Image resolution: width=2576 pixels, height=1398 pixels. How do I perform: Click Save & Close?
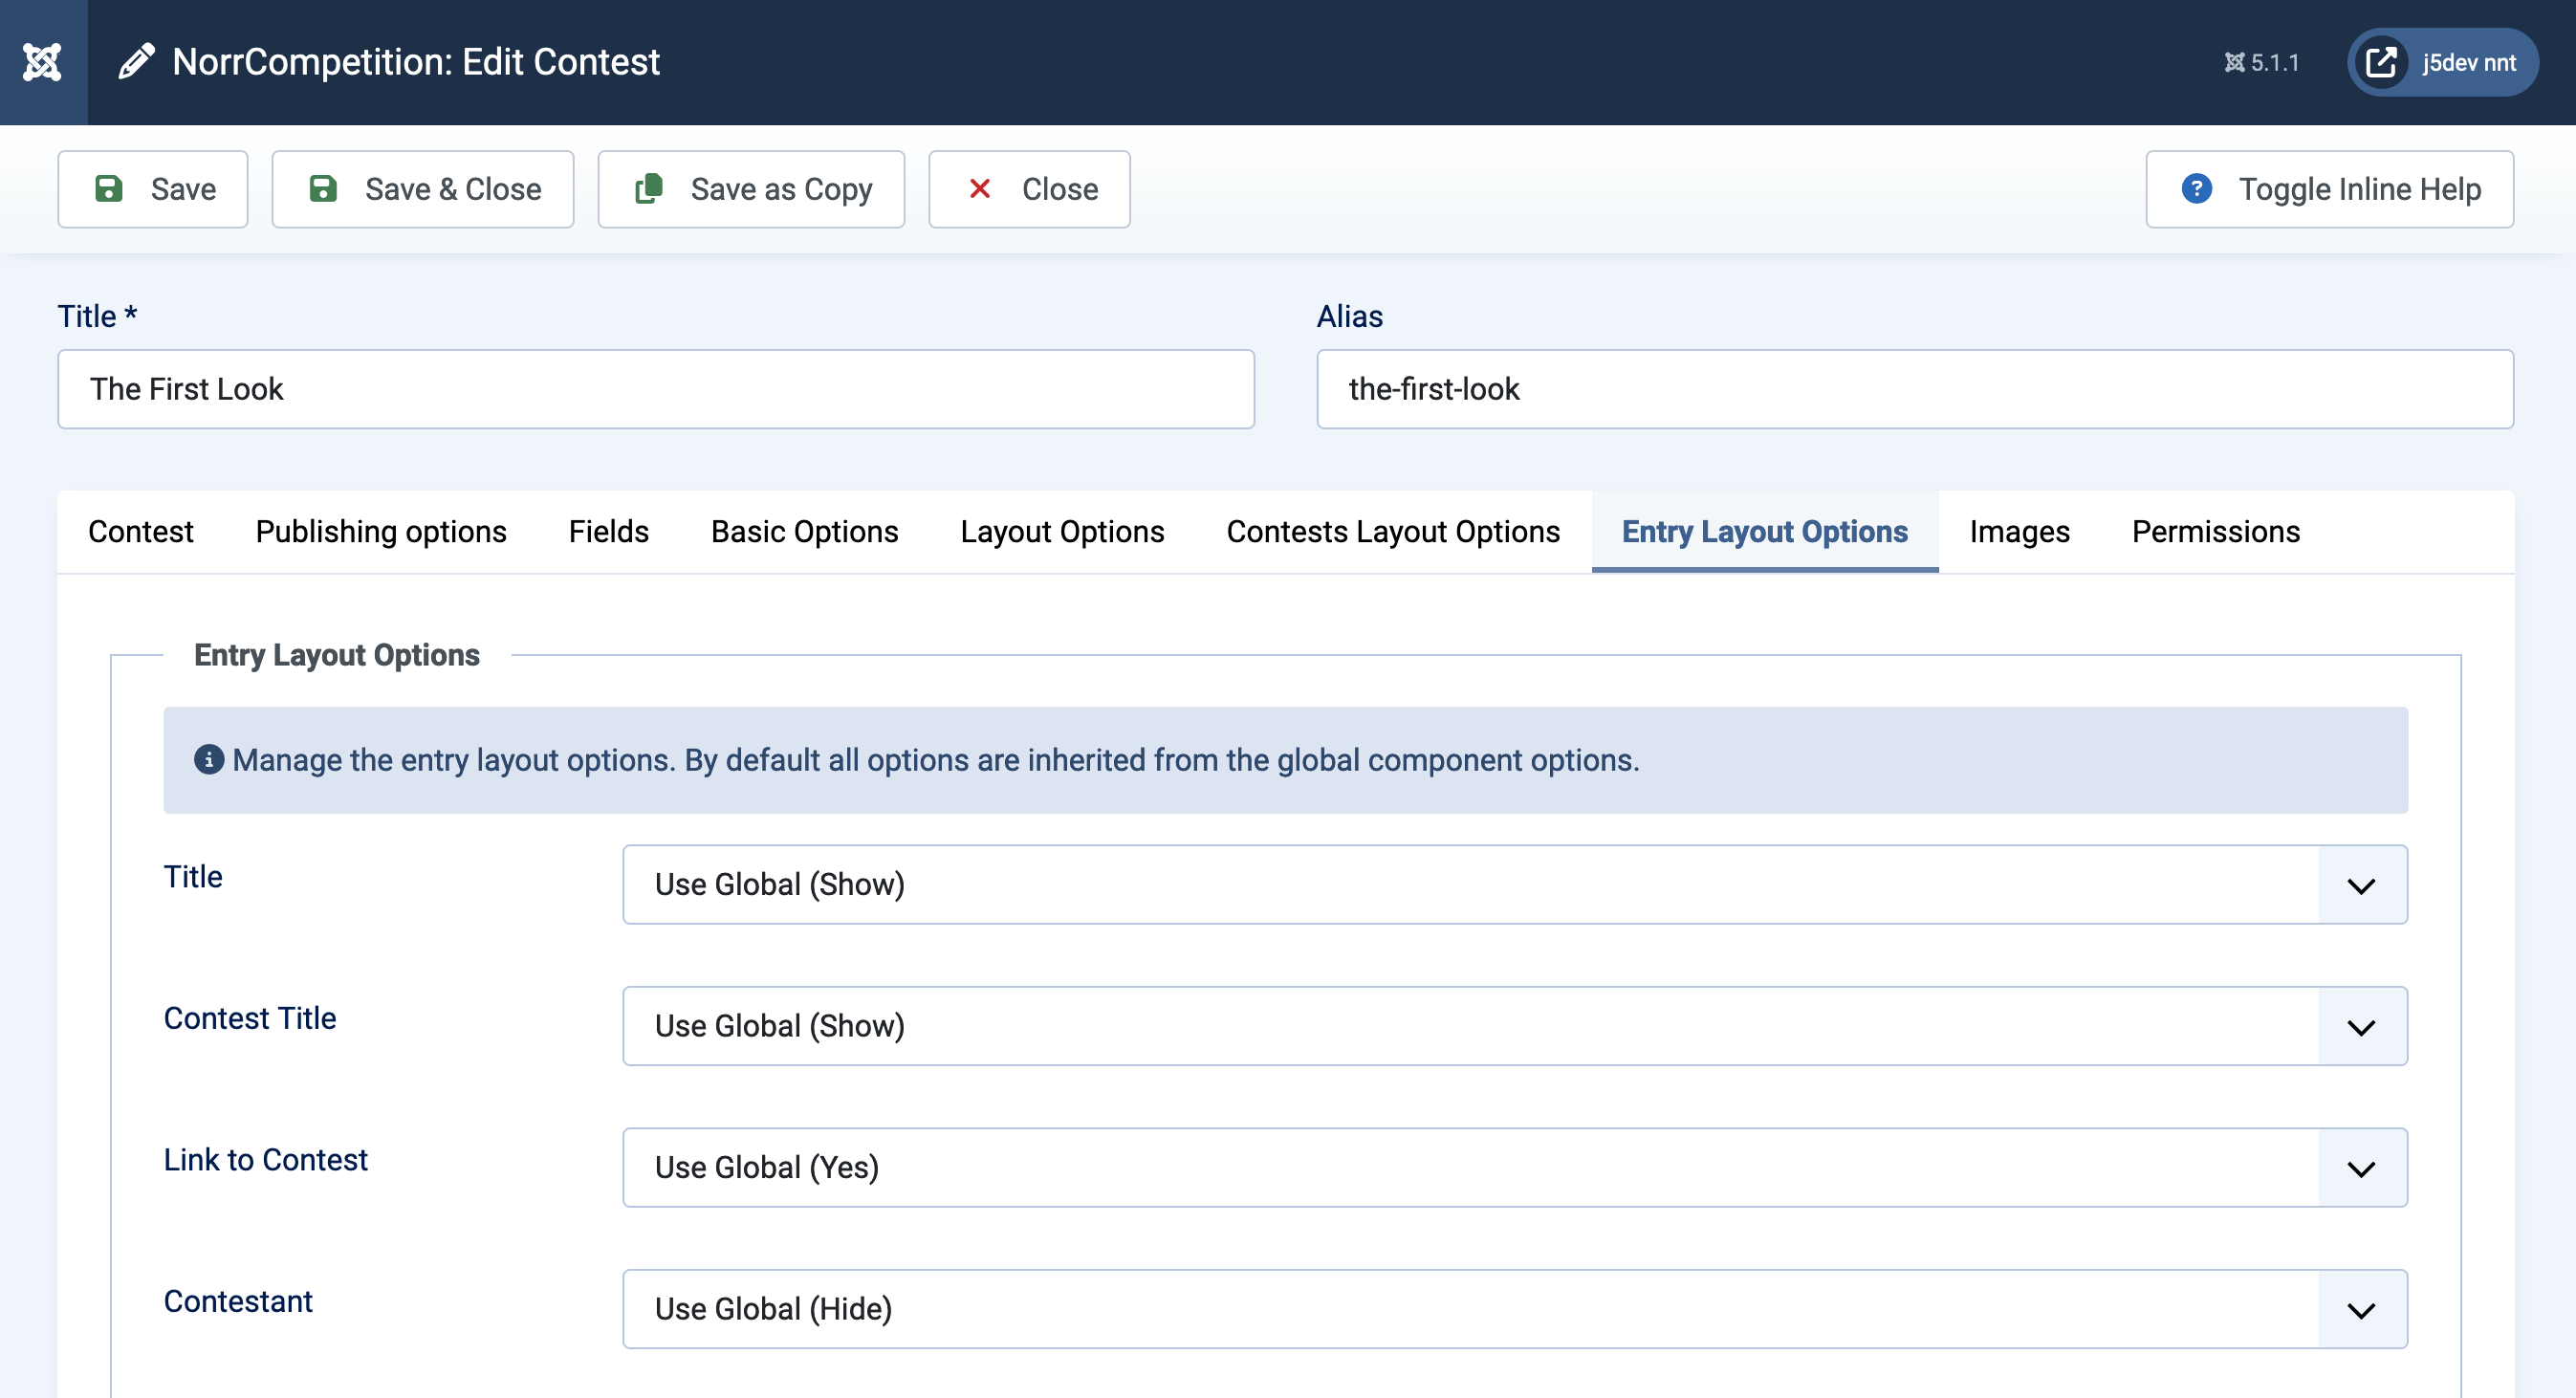423,189
